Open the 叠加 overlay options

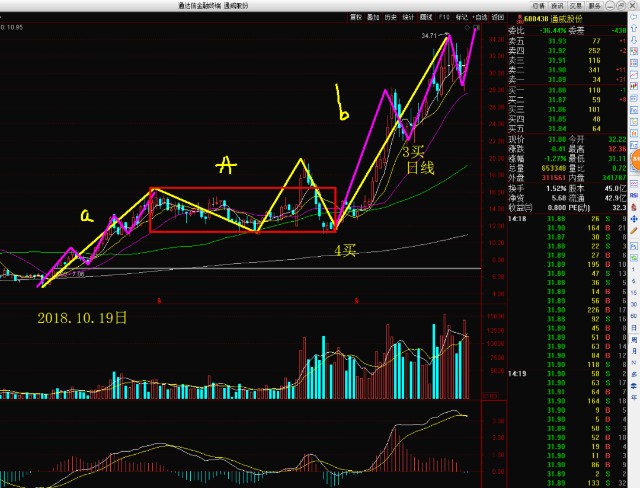[x=373, y=17]
